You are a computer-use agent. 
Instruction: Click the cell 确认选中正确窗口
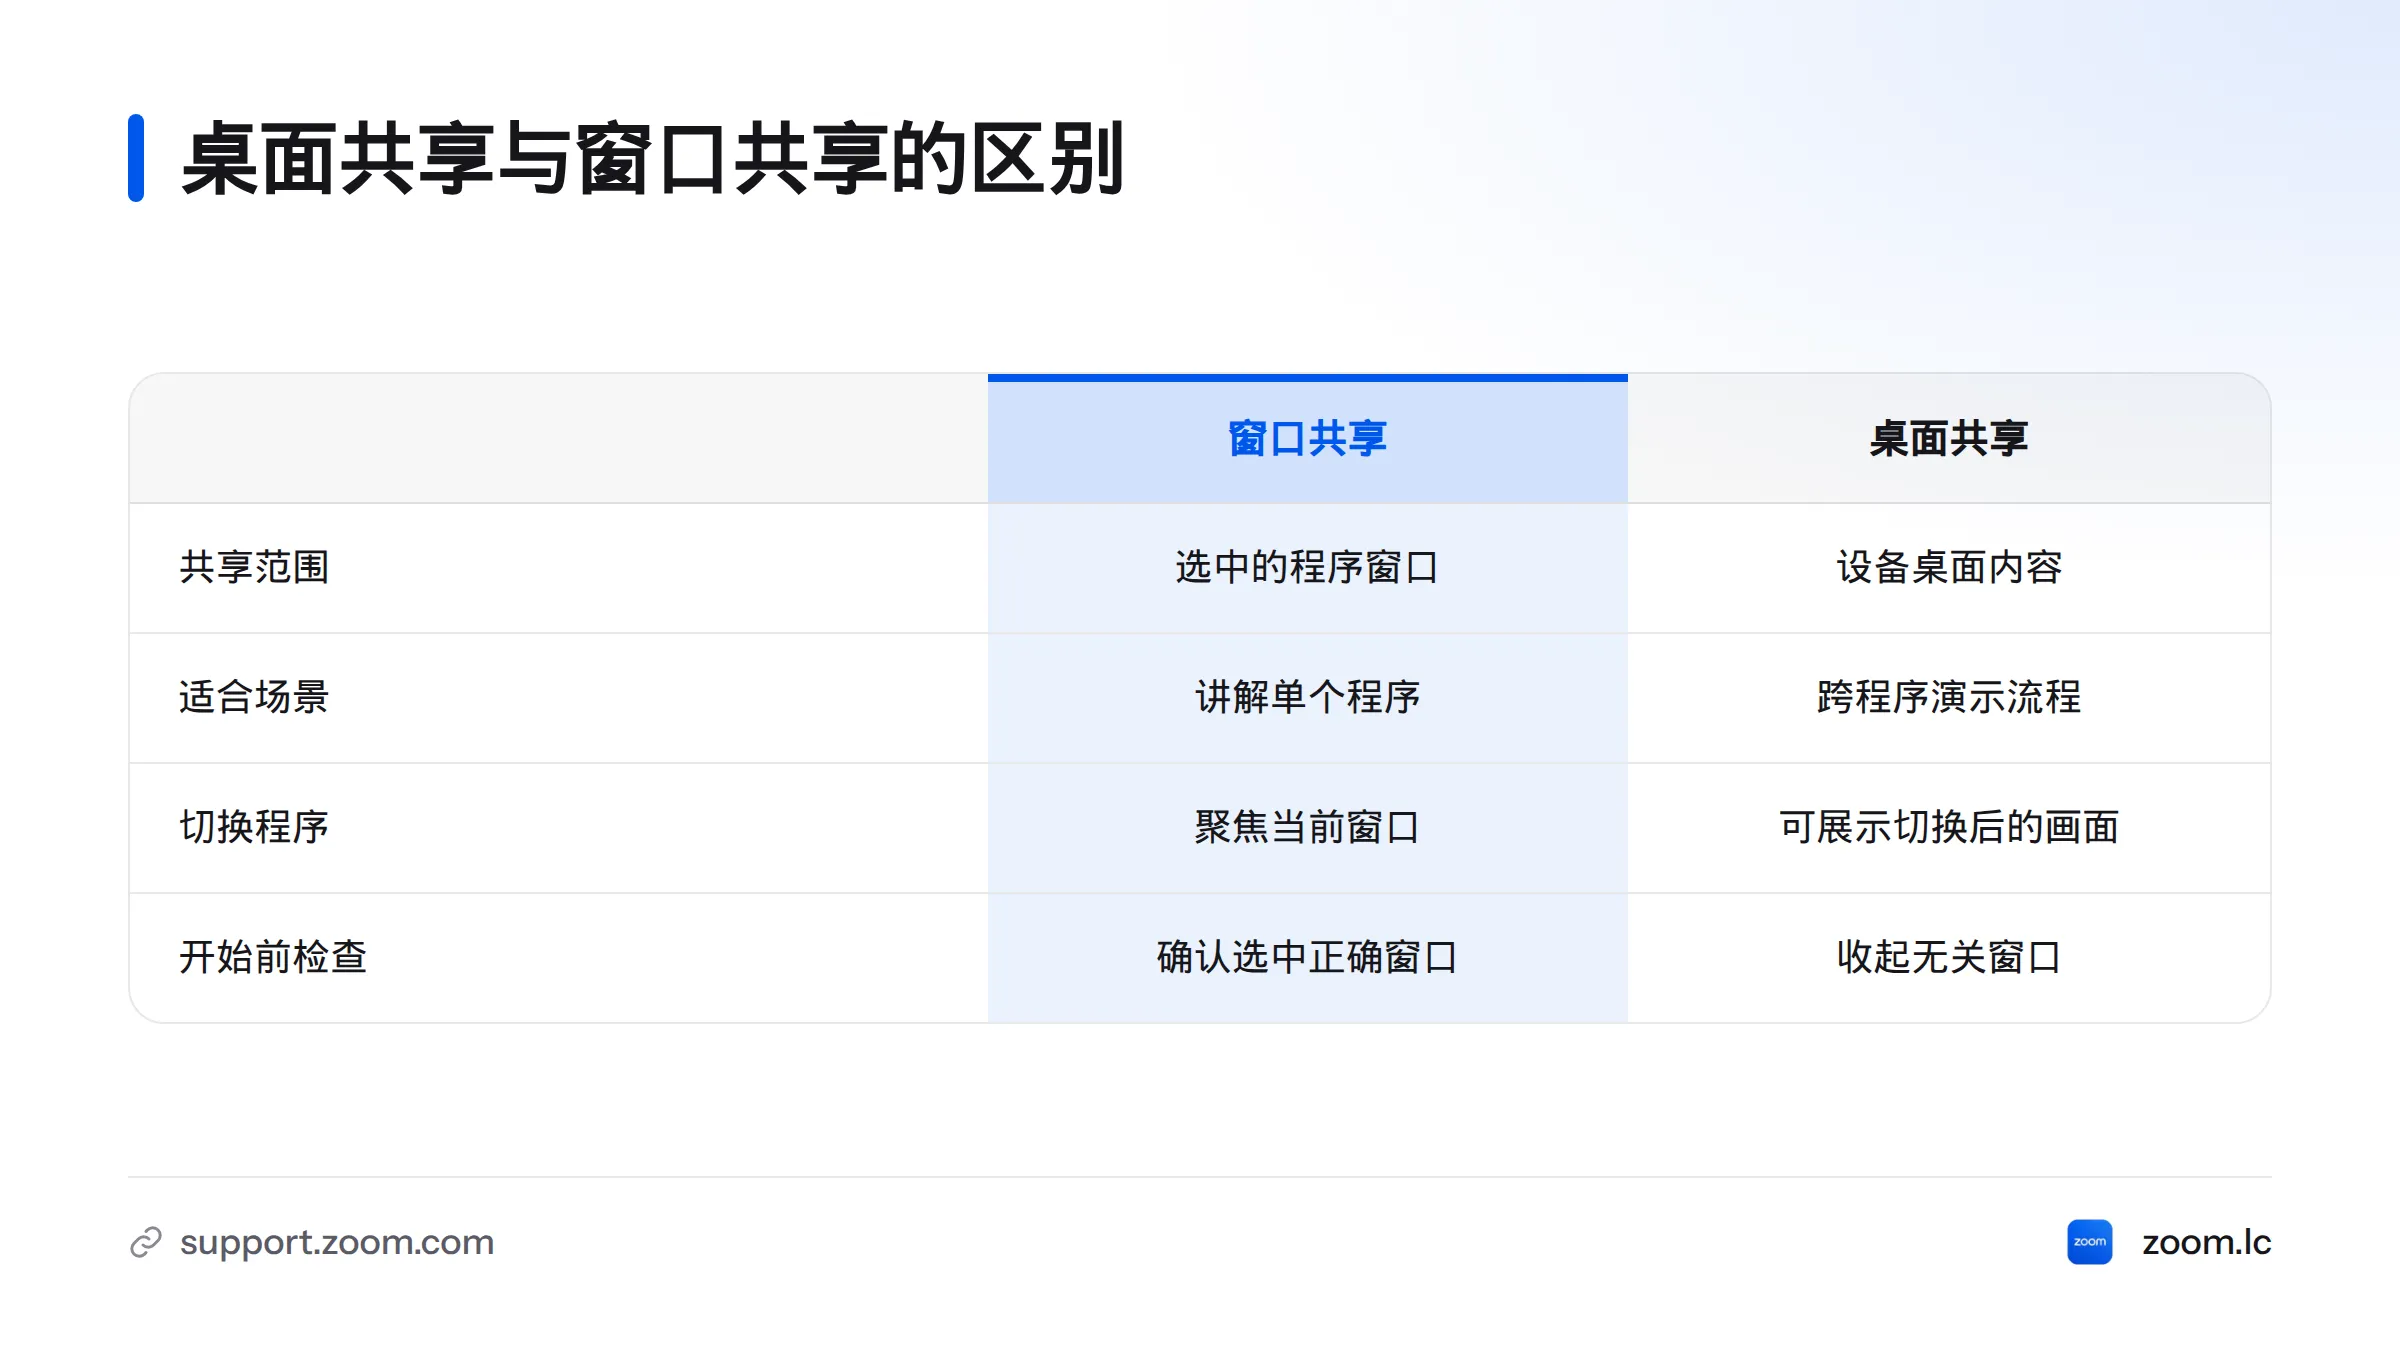[1307, 957]
